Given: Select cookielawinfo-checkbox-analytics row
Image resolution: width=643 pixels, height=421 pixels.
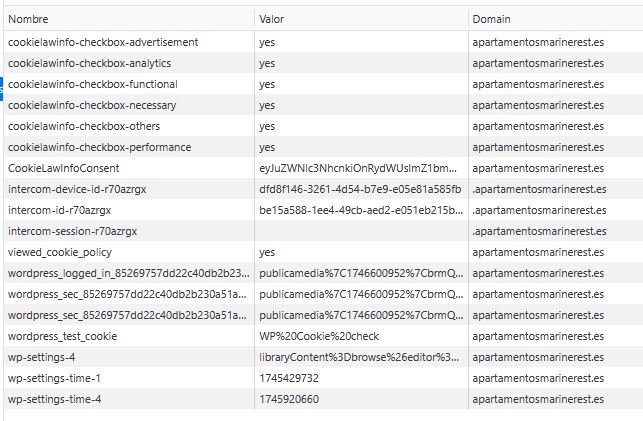Looking at the screenshot, I should point(323,63).
